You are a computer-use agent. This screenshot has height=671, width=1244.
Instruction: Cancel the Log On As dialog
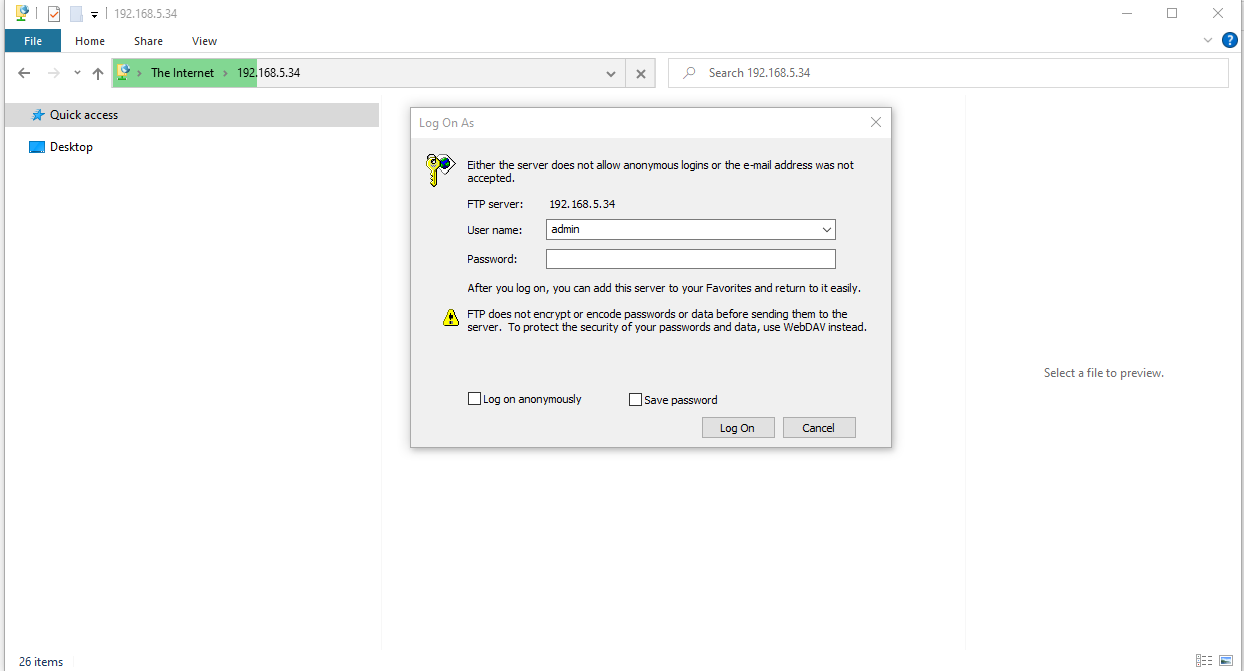point(819,427)
